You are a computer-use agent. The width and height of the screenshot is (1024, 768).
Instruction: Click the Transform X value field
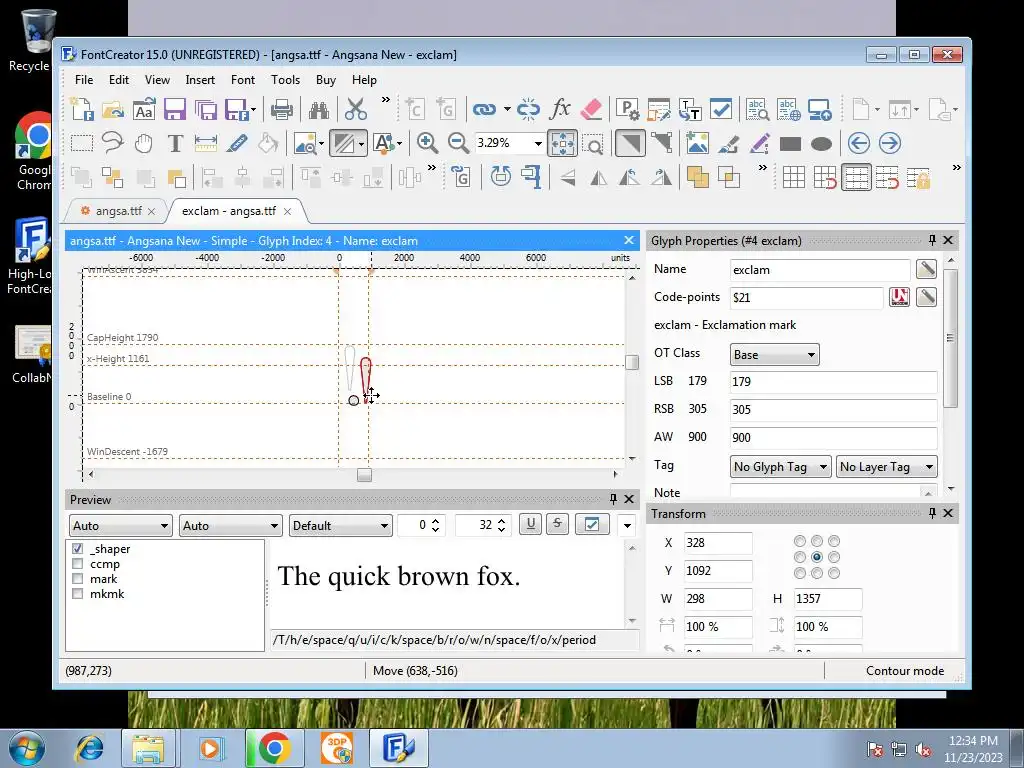(718, 543)
